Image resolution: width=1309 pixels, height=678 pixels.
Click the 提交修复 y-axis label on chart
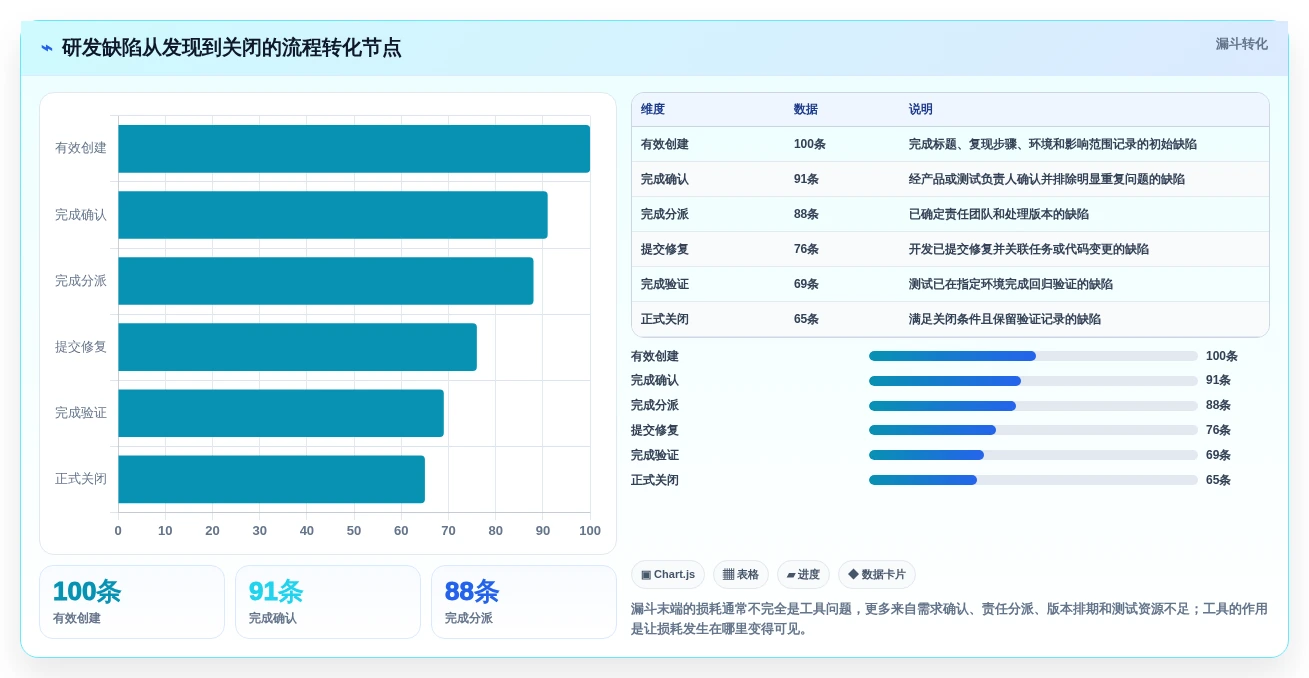81,347
